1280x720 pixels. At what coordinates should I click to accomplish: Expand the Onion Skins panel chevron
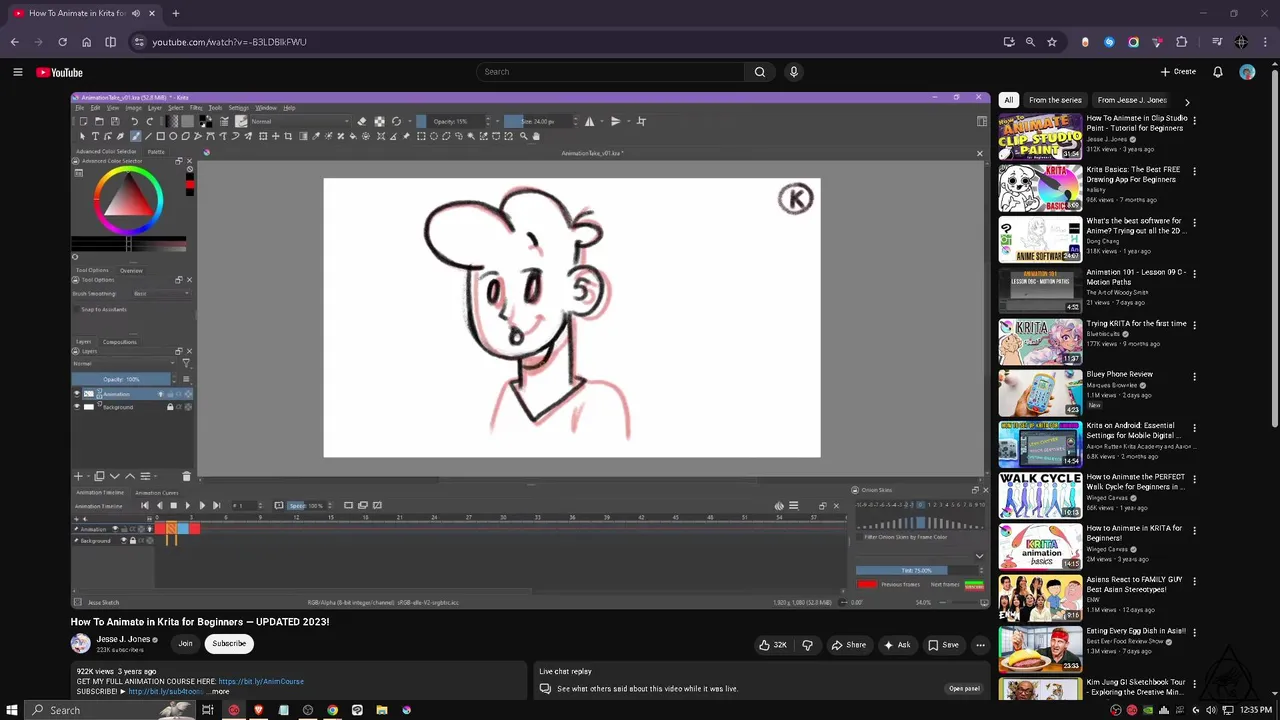click(980, 556)
